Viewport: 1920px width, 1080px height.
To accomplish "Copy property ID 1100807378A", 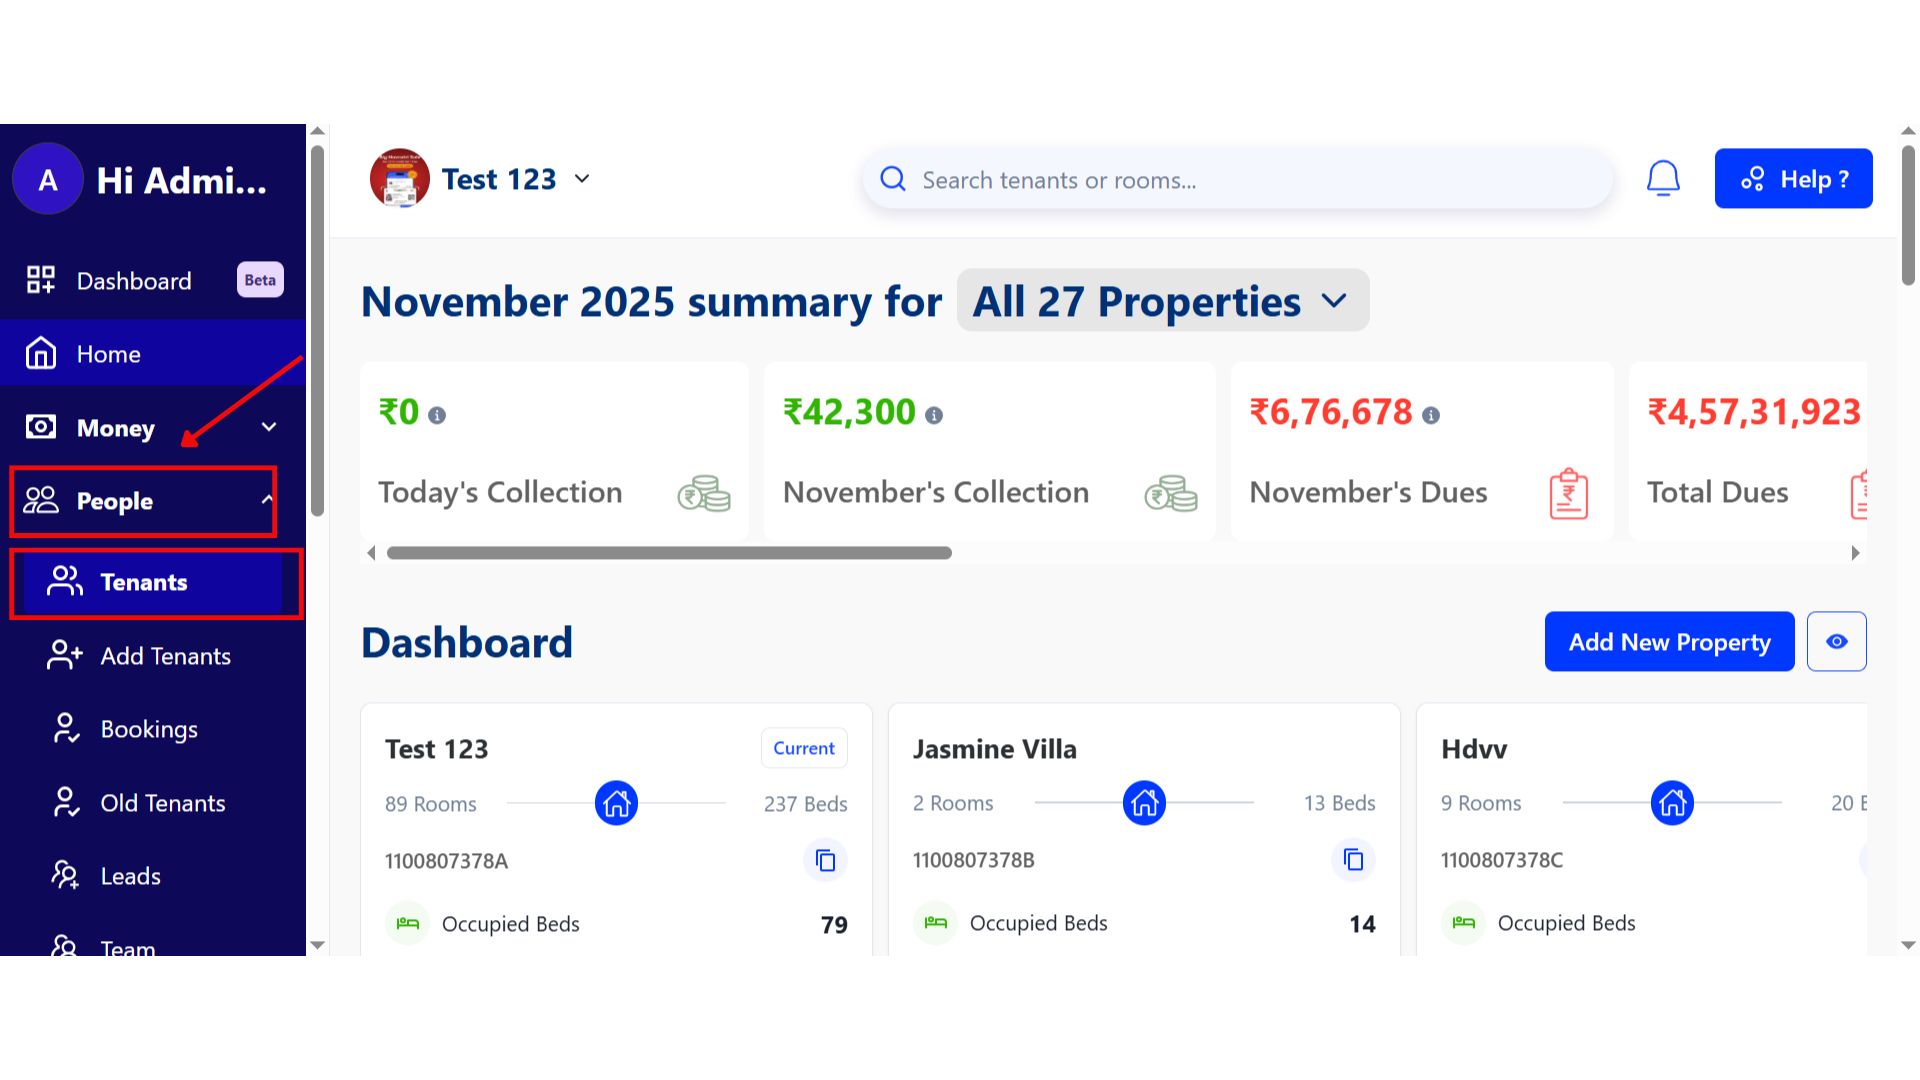I will click(x=825, y=860).
